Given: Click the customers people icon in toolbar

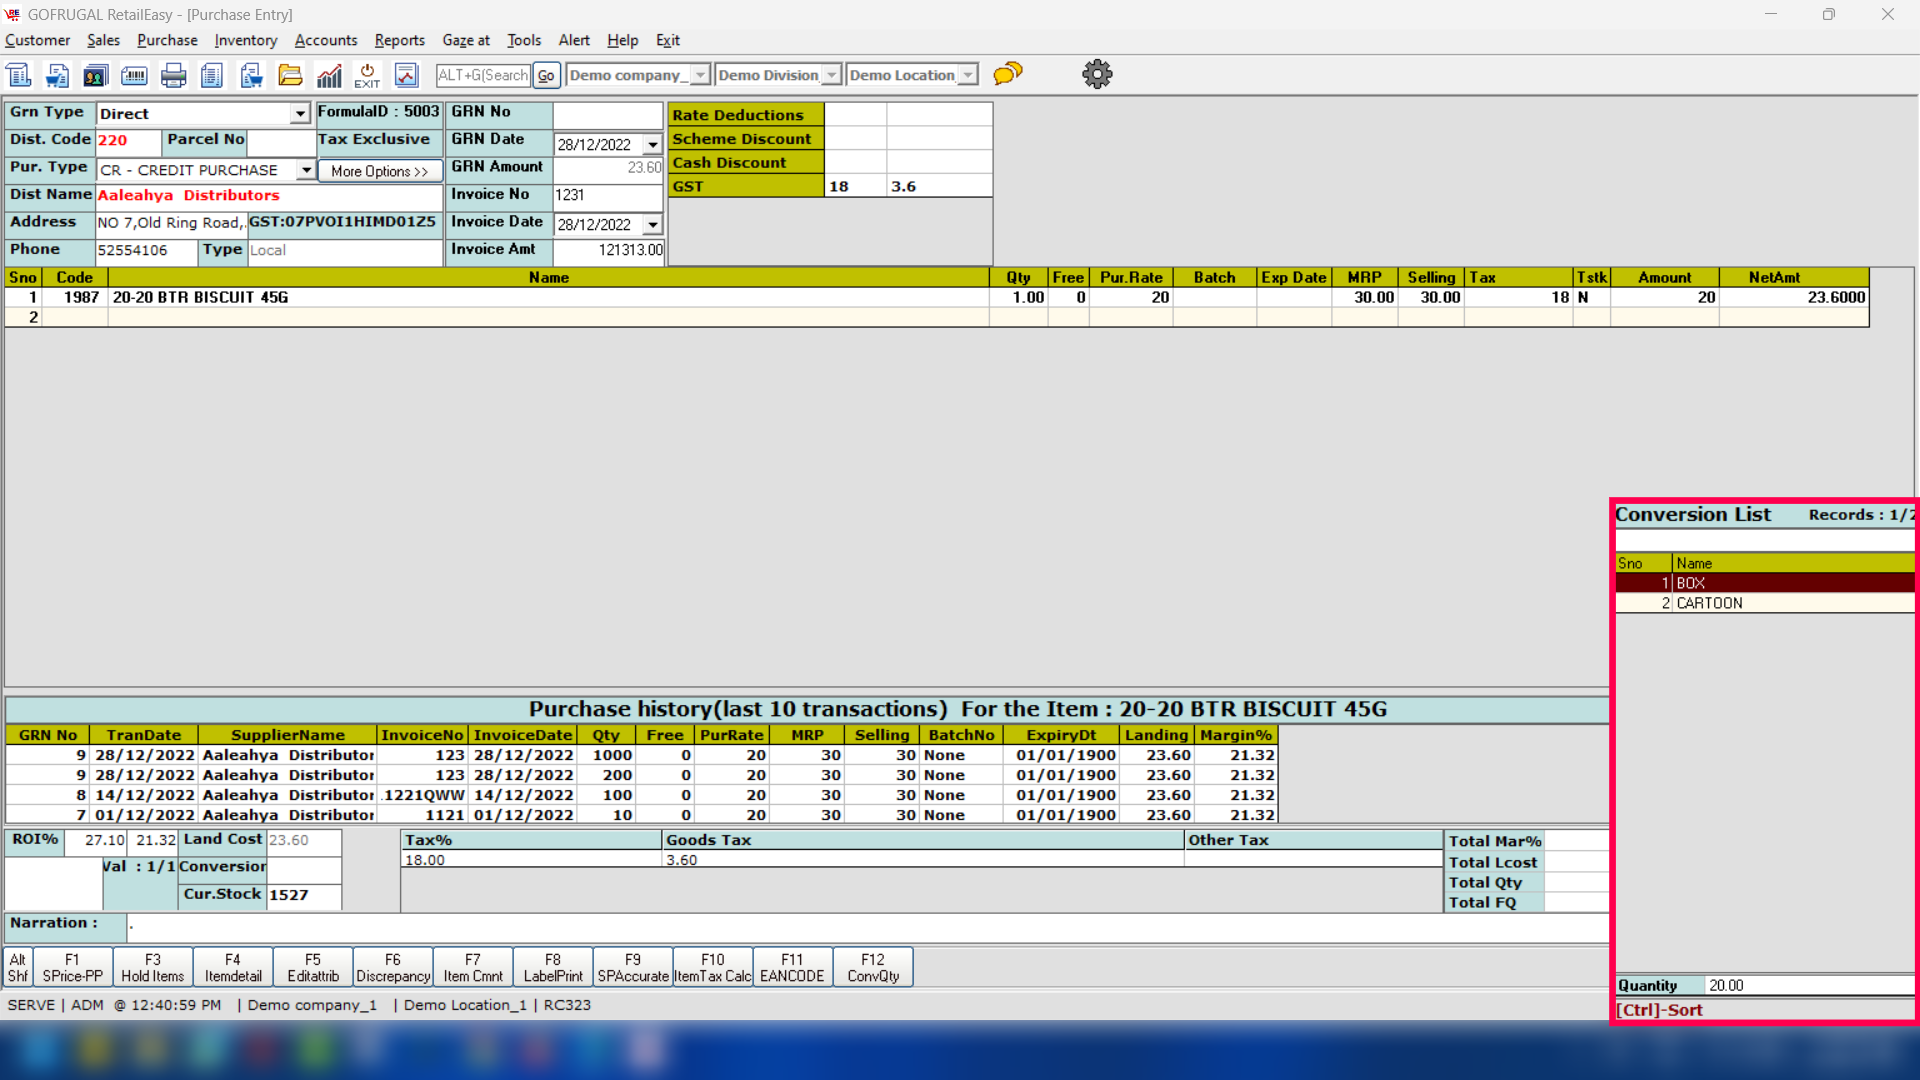Looking at the screenshot, I should coord(96,75).
